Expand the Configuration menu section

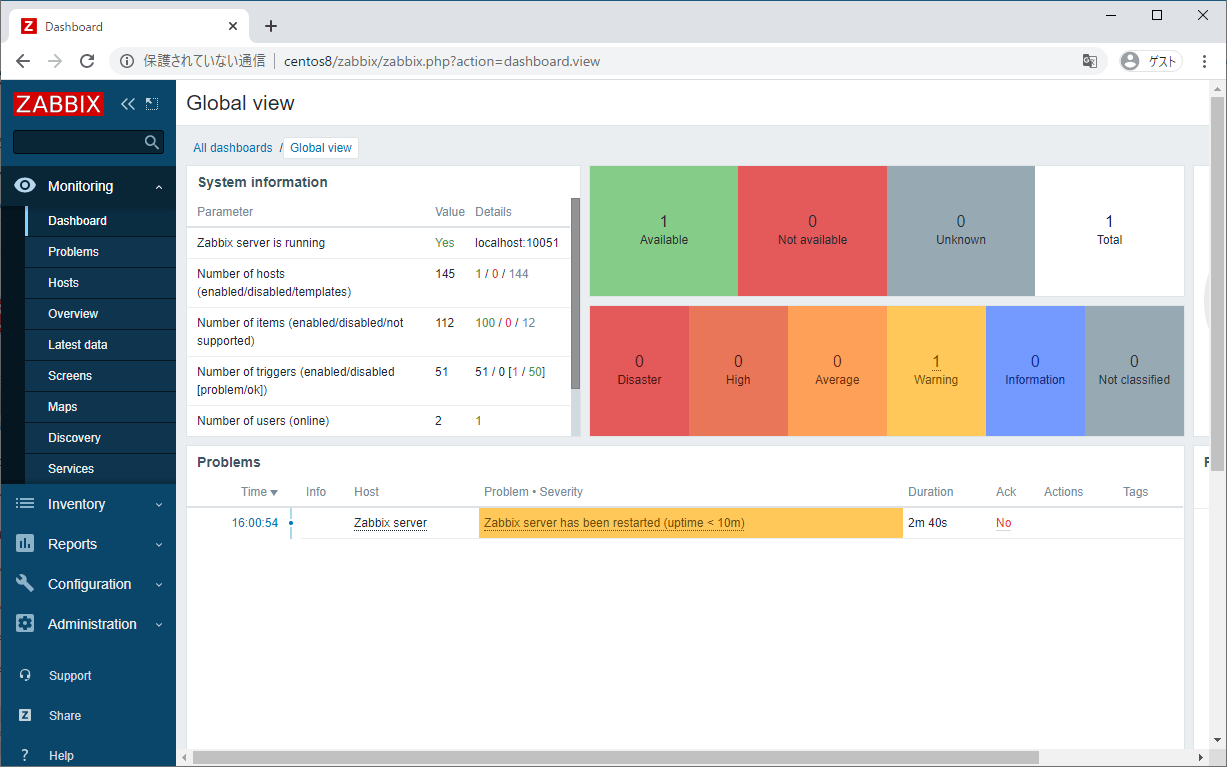pos(159,585)
